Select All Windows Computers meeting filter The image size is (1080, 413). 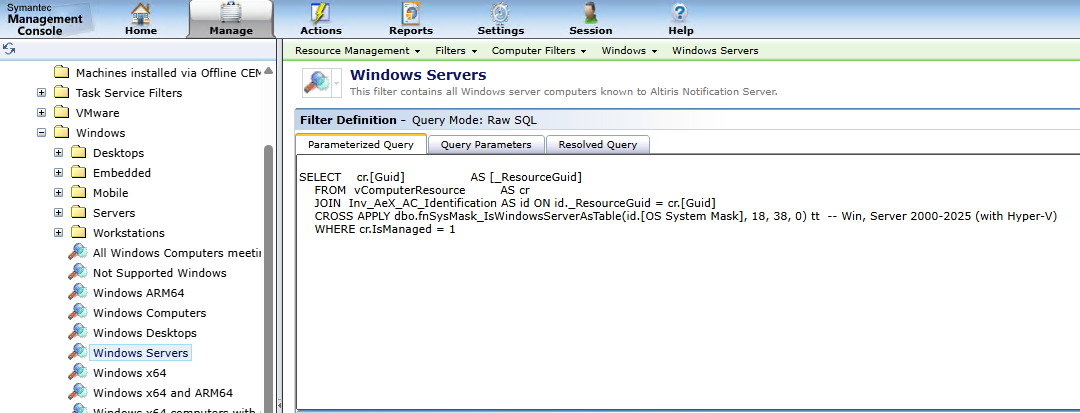pyautogui.click(x=177, y=253)
